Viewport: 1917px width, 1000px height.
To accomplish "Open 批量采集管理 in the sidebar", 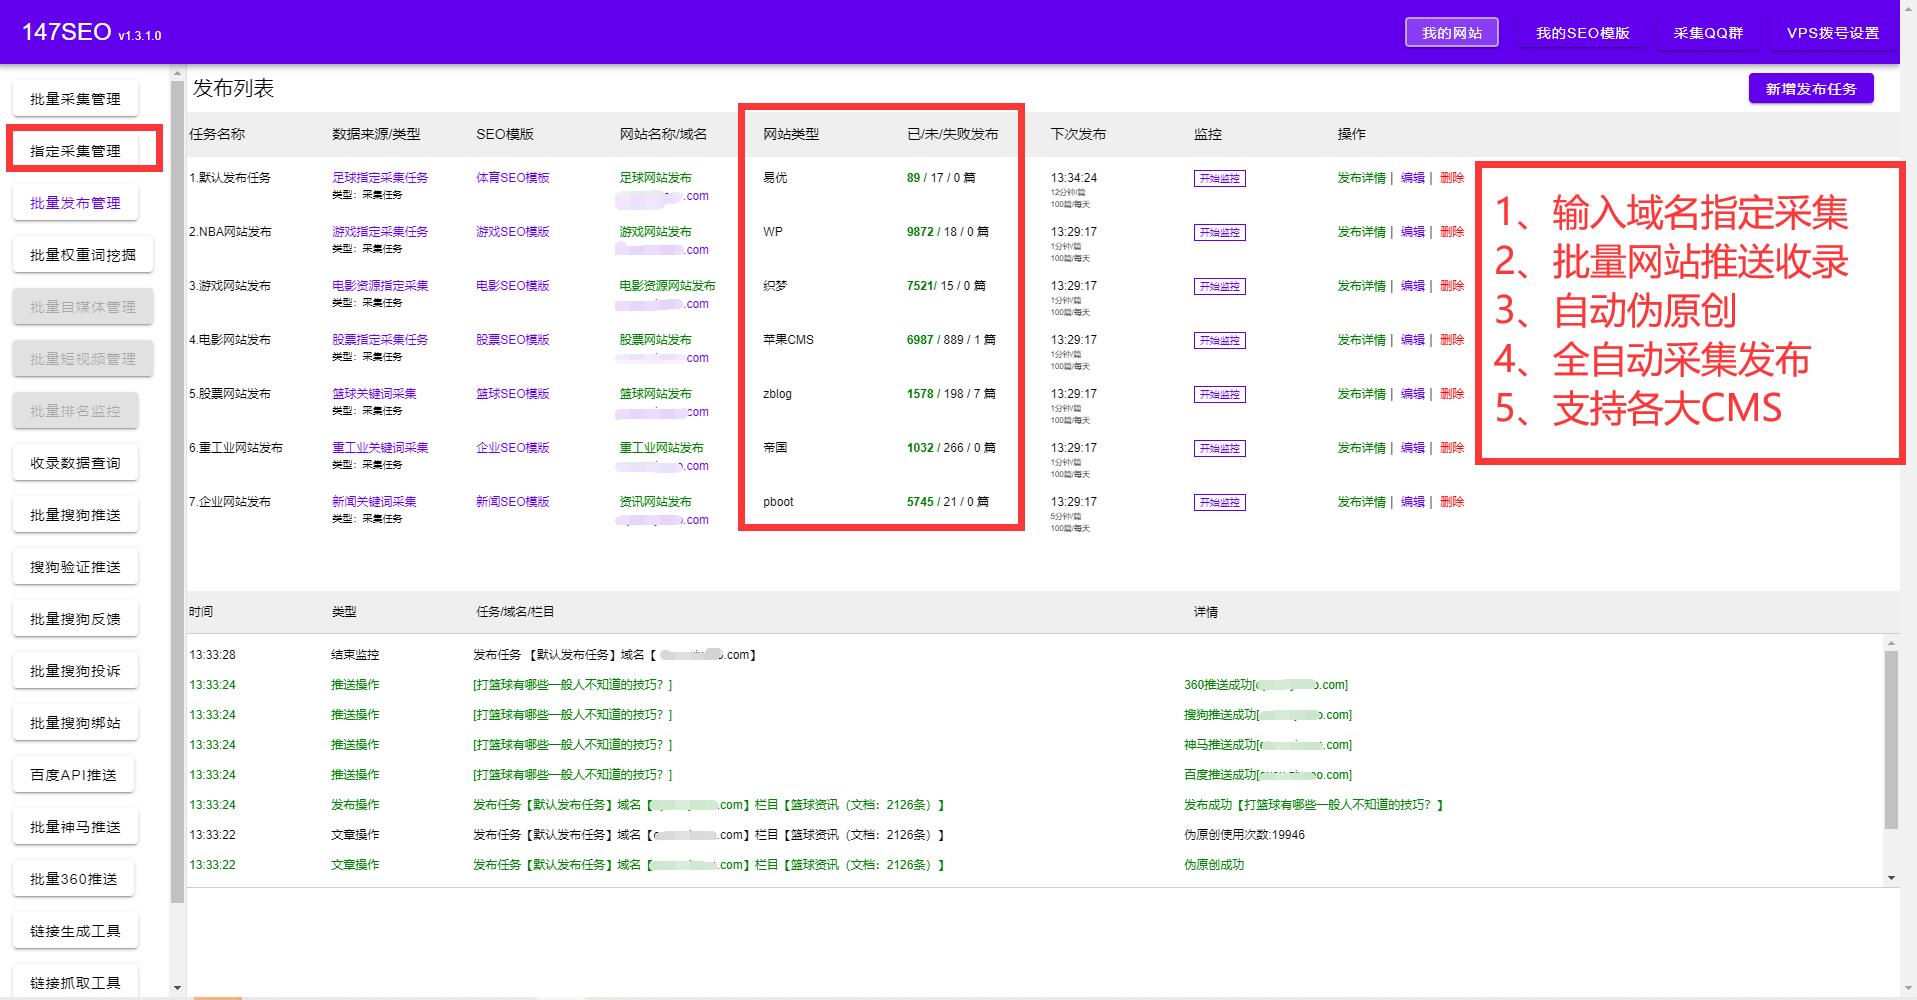I will tap(75, 98).
